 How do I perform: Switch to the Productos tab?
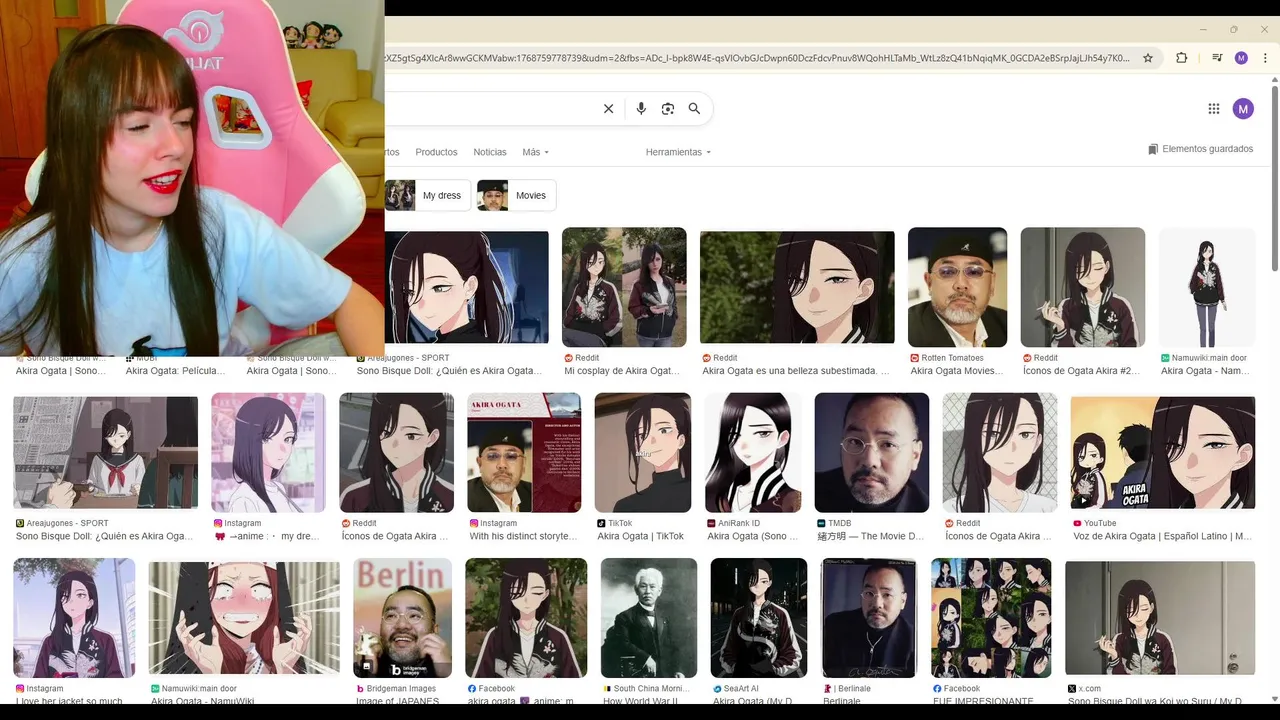[436, 152]
